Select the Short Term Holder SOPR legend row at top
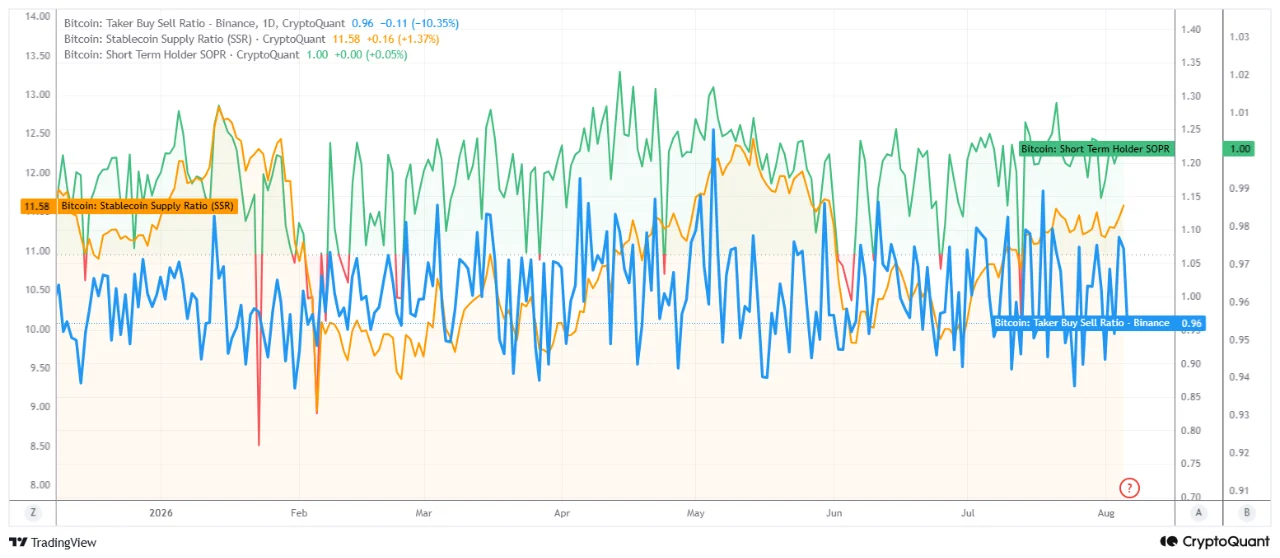This screenshot has width=1280, height=558. [x=235, y=54]
